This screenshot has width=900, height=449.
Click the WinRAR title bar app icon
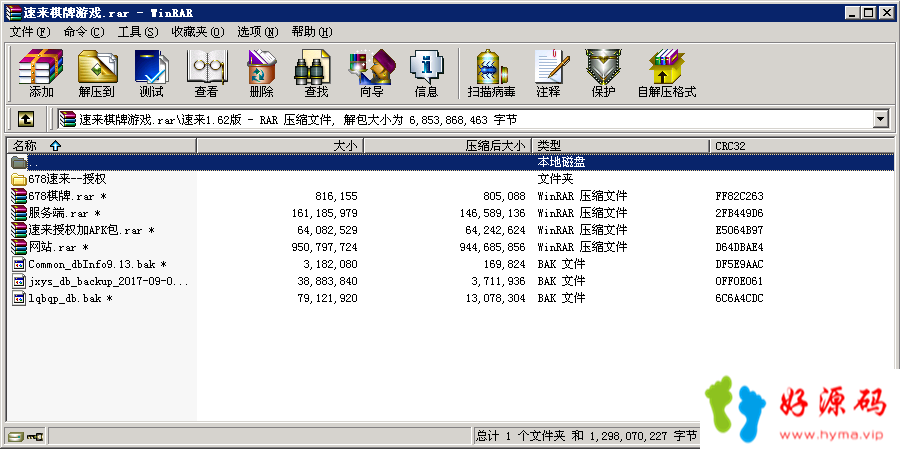click(x=15, y=12)
